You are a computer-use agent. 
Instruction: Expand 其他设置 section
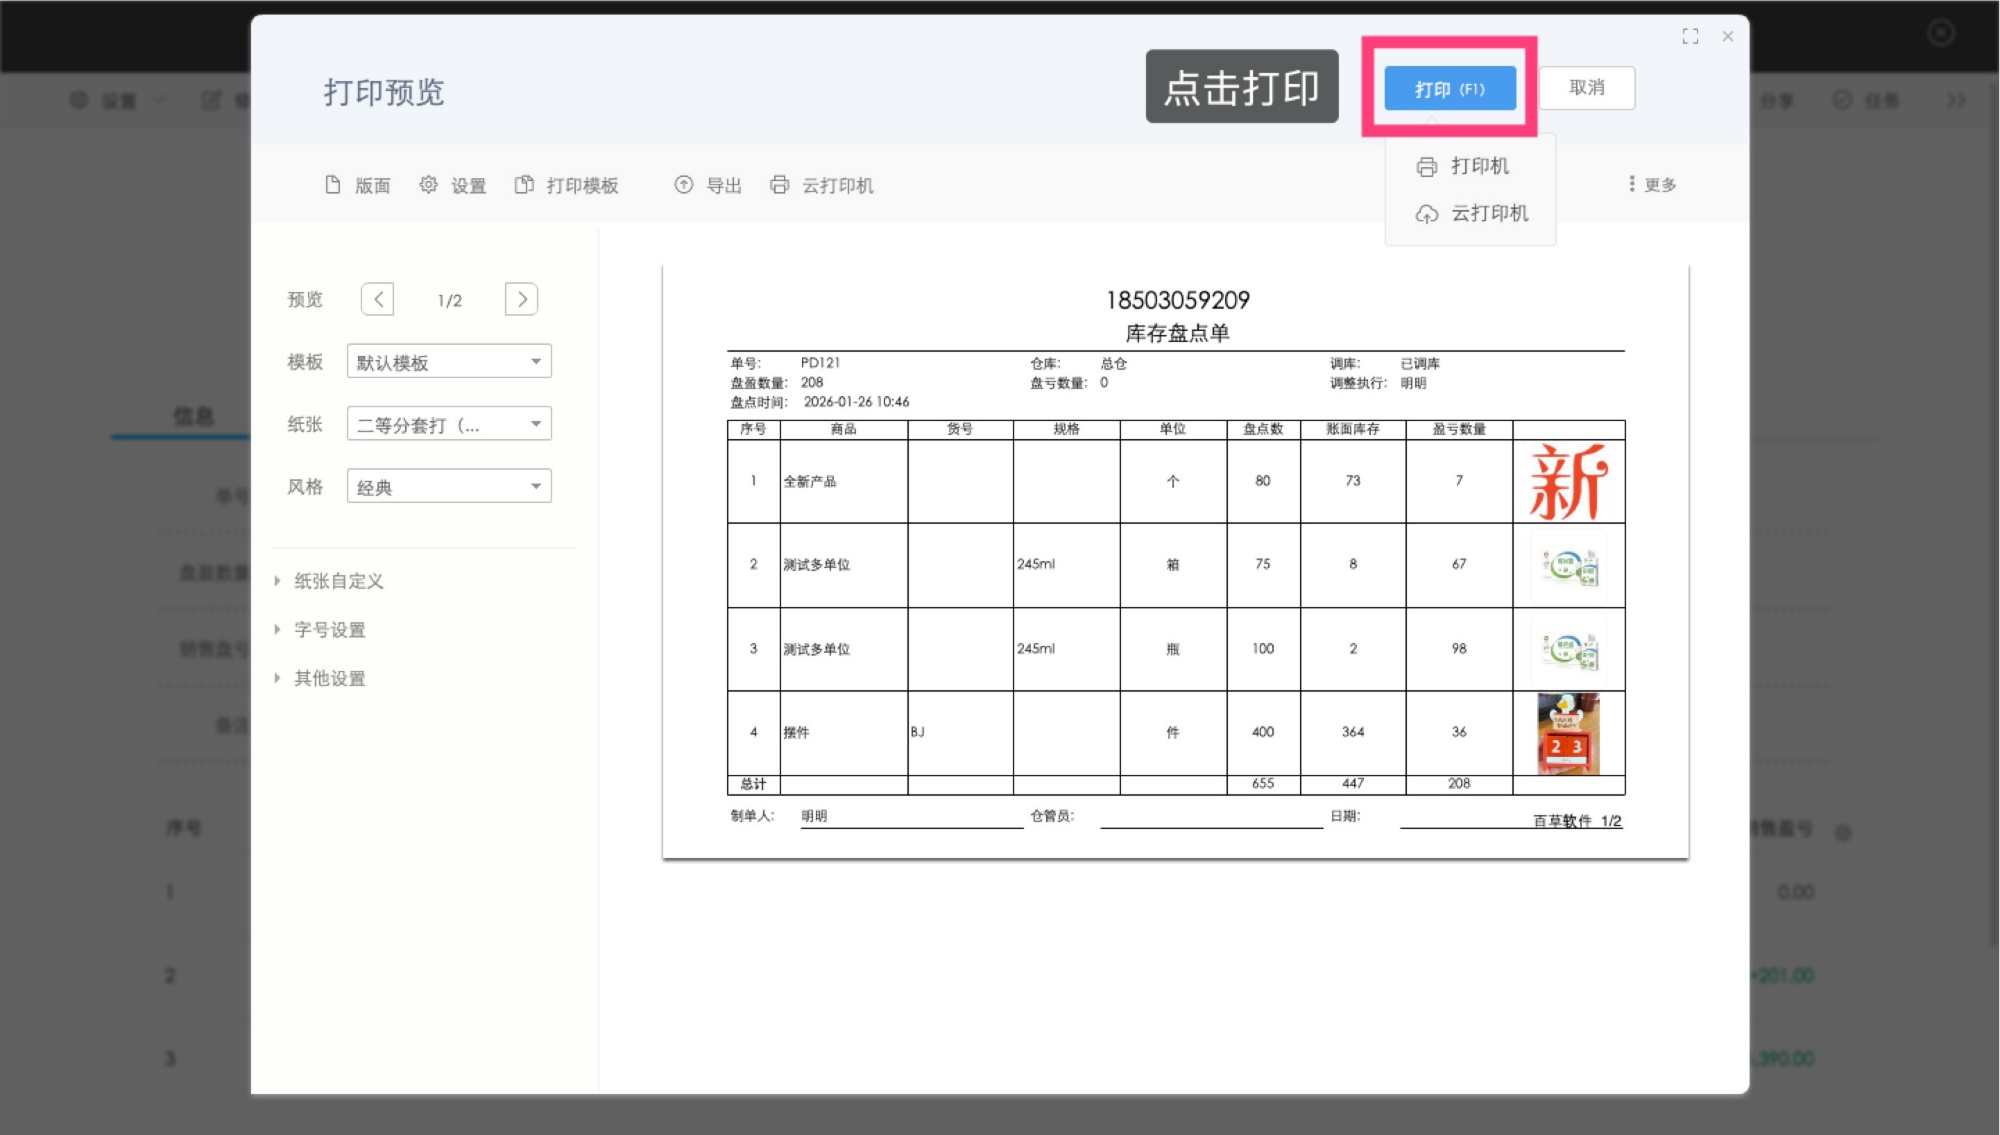tap(329, 678)
